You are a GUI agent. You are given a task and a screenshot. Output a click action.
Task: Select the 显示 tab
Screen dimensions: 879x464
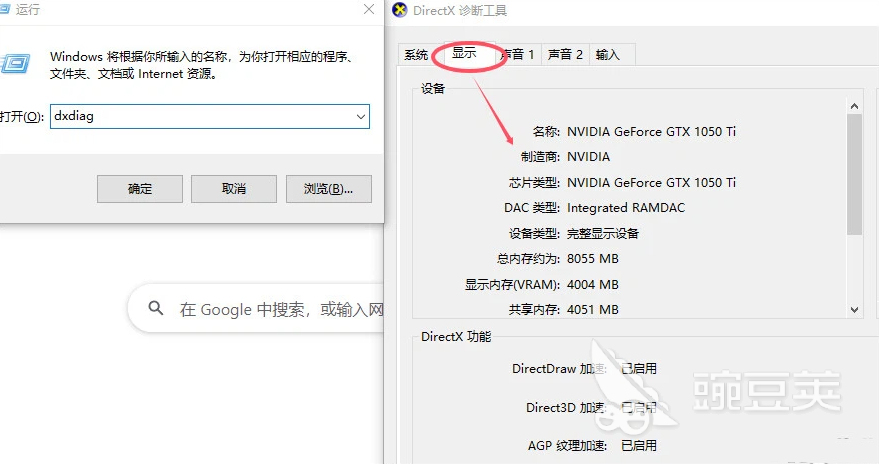point(464,53)
